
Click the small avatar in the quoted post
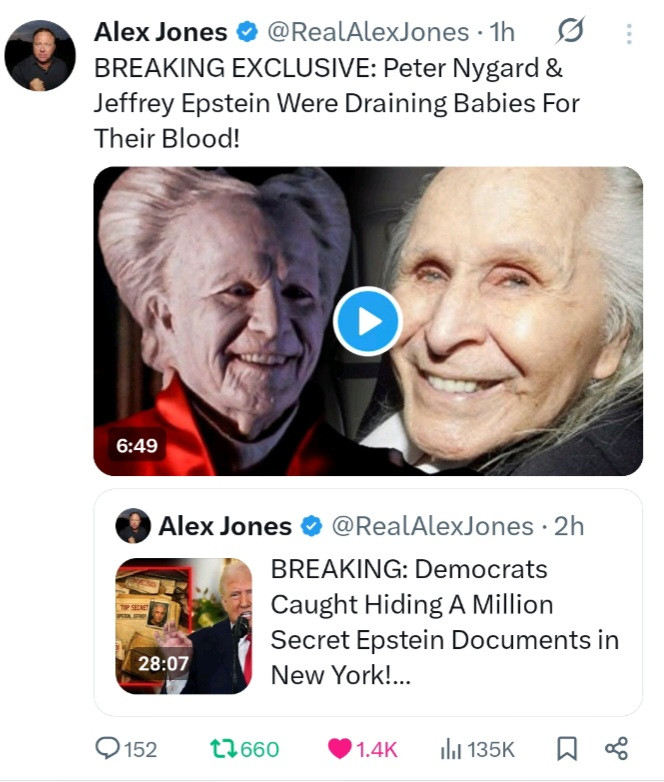pyautogui.click(x=133, y=526)
